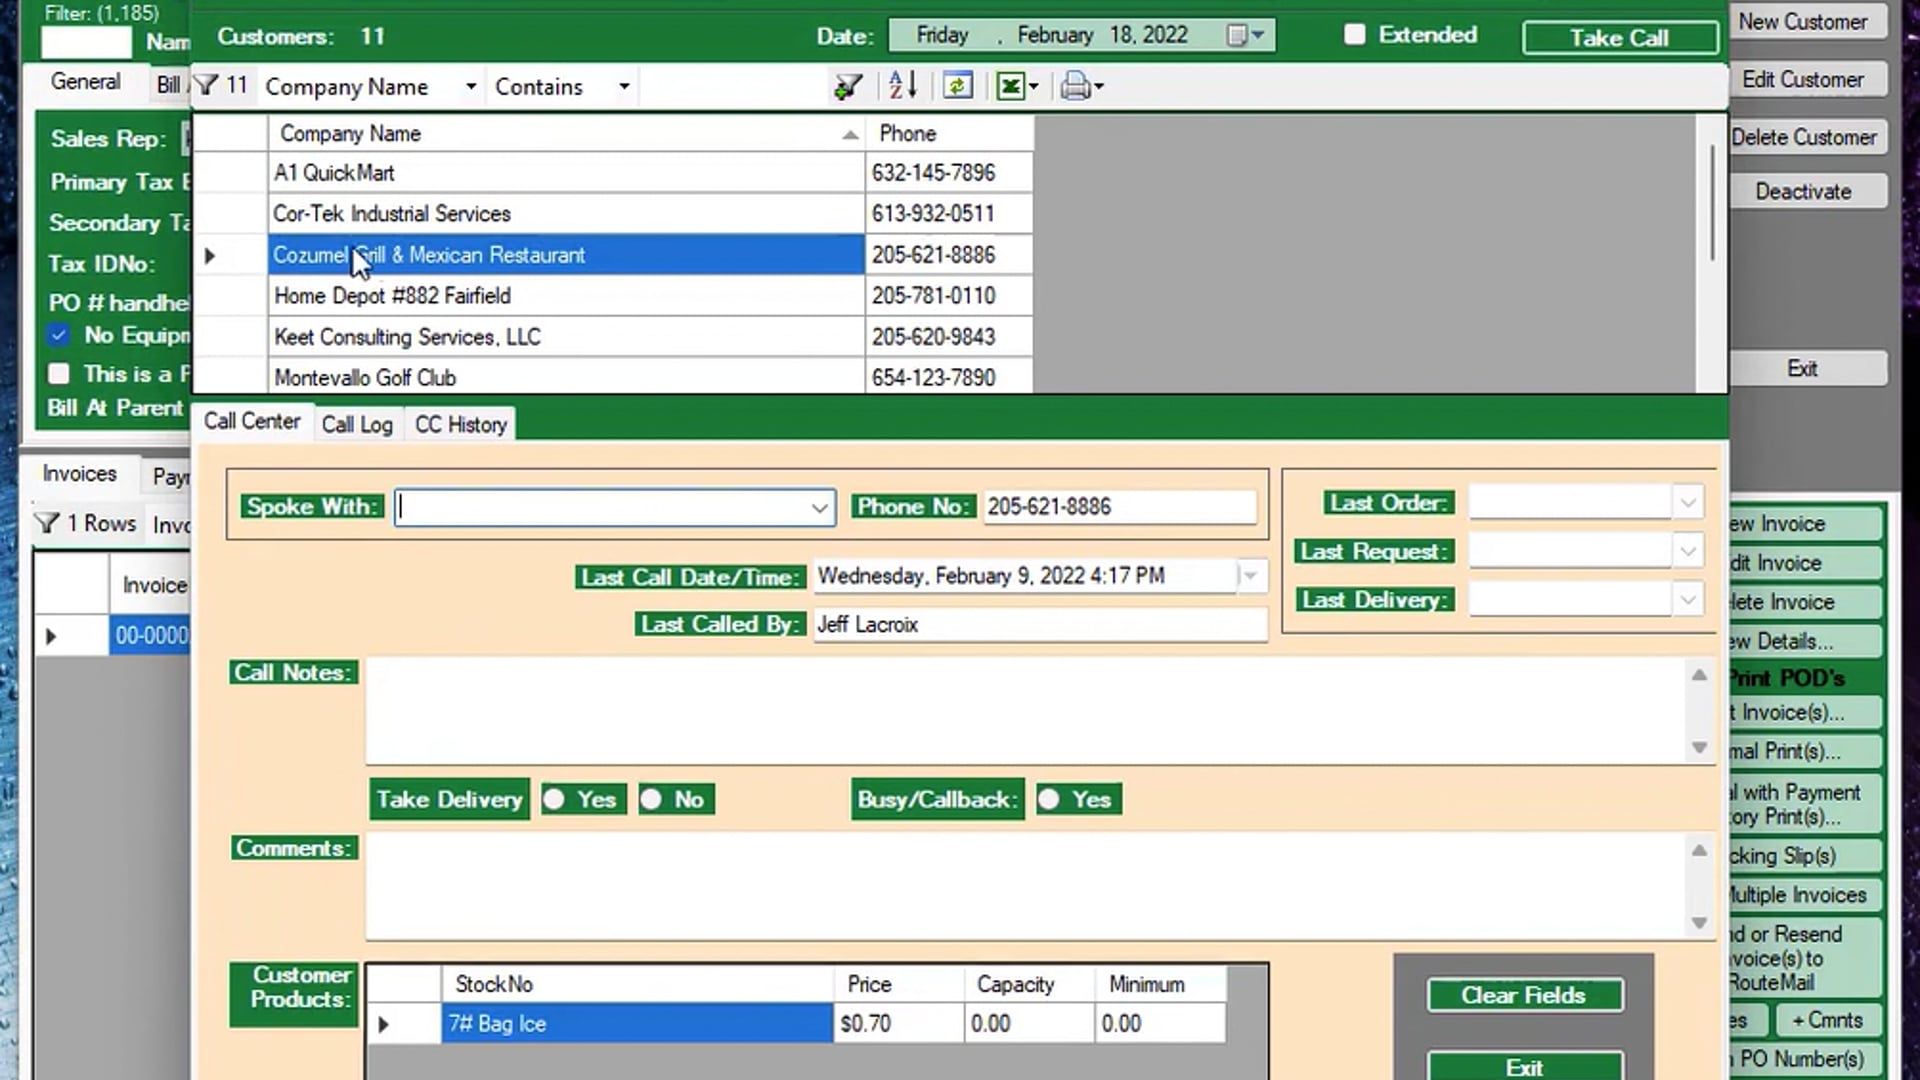Open the Last Call Date/Time dropdown arrow
This screenshot has height=1080, width=1920.
point(1250,576)
